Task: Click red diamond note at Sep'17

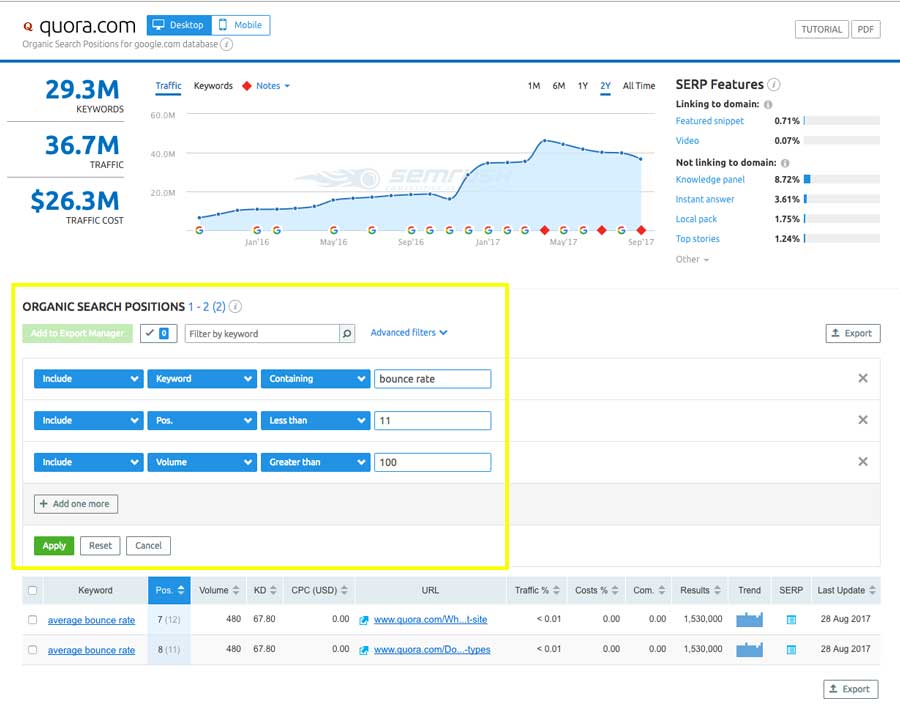Action: point(641,230)
